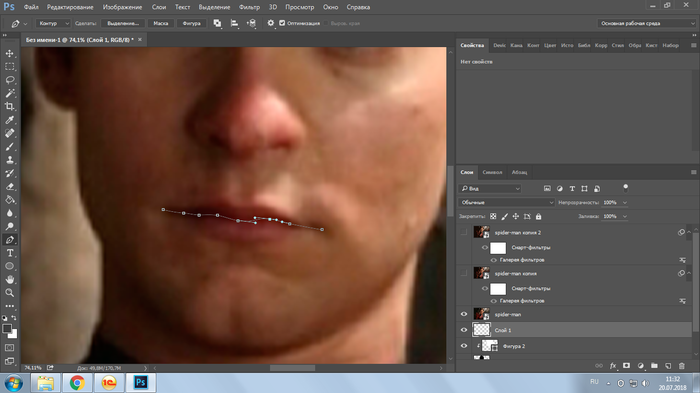Select the History Brush tool
700x393 pixels.
pyautogui.click(x=9, y=173)
